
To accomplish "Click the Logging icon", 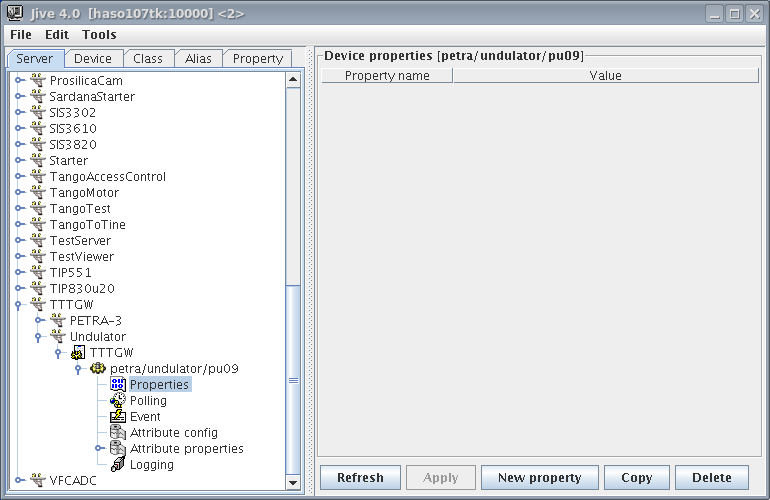I will tap(118, 464).
